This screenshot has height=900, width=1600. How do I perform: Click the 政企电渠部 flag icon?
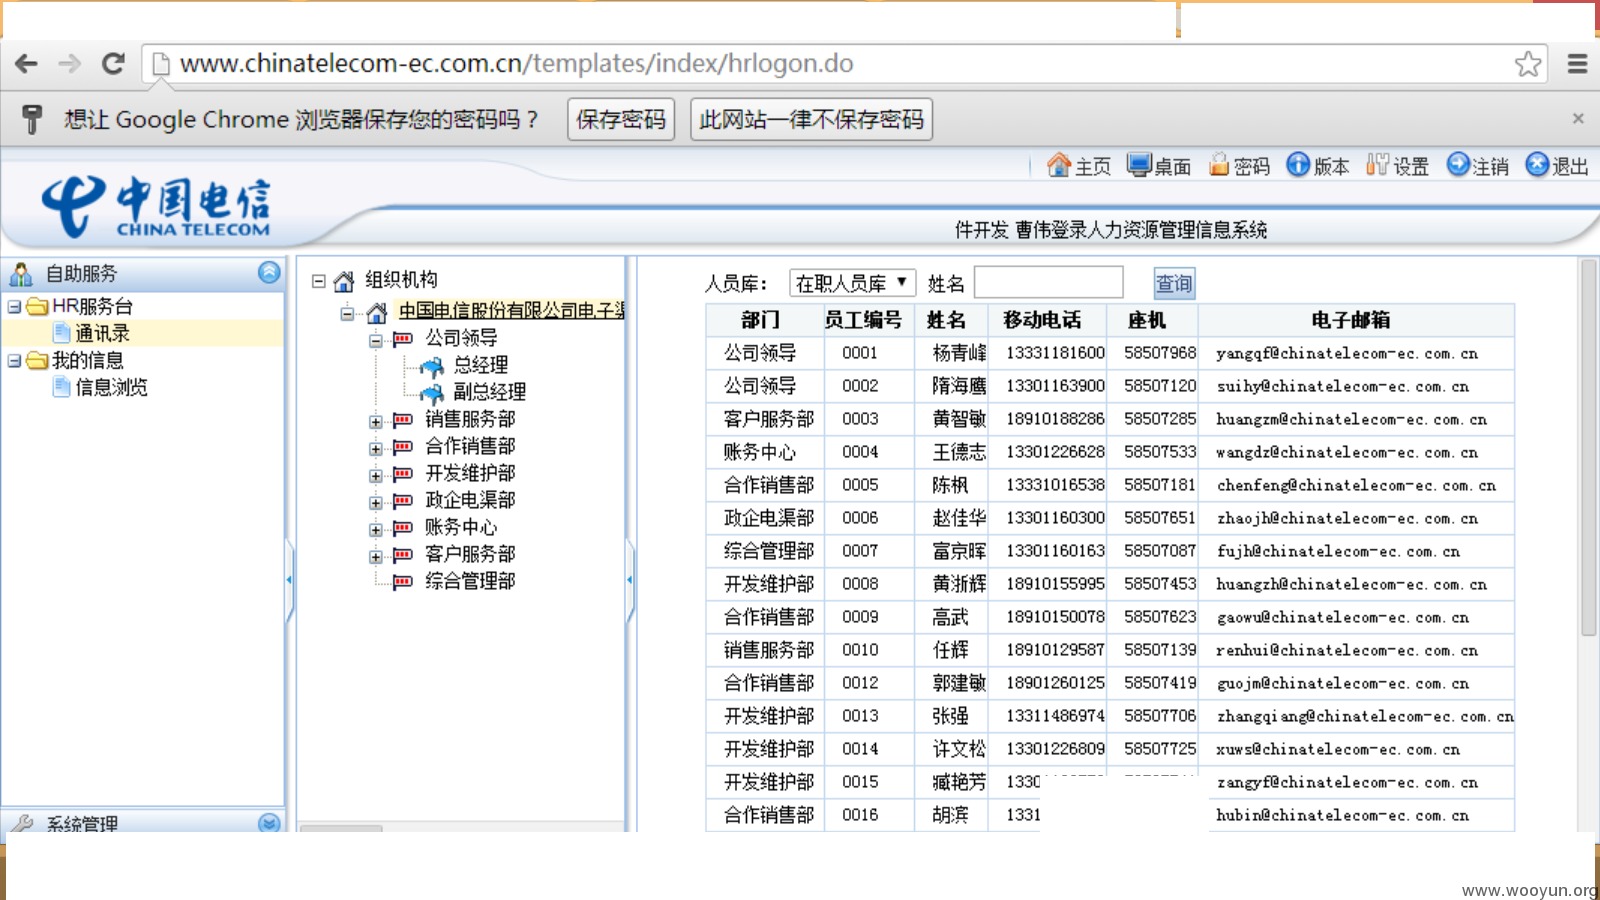[x=403, y=501]
